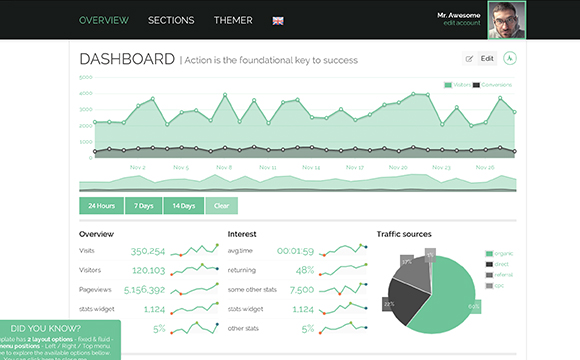Click the some other stats sparkline
This screenshot has width=580, height=360.
tap(343, 289)
